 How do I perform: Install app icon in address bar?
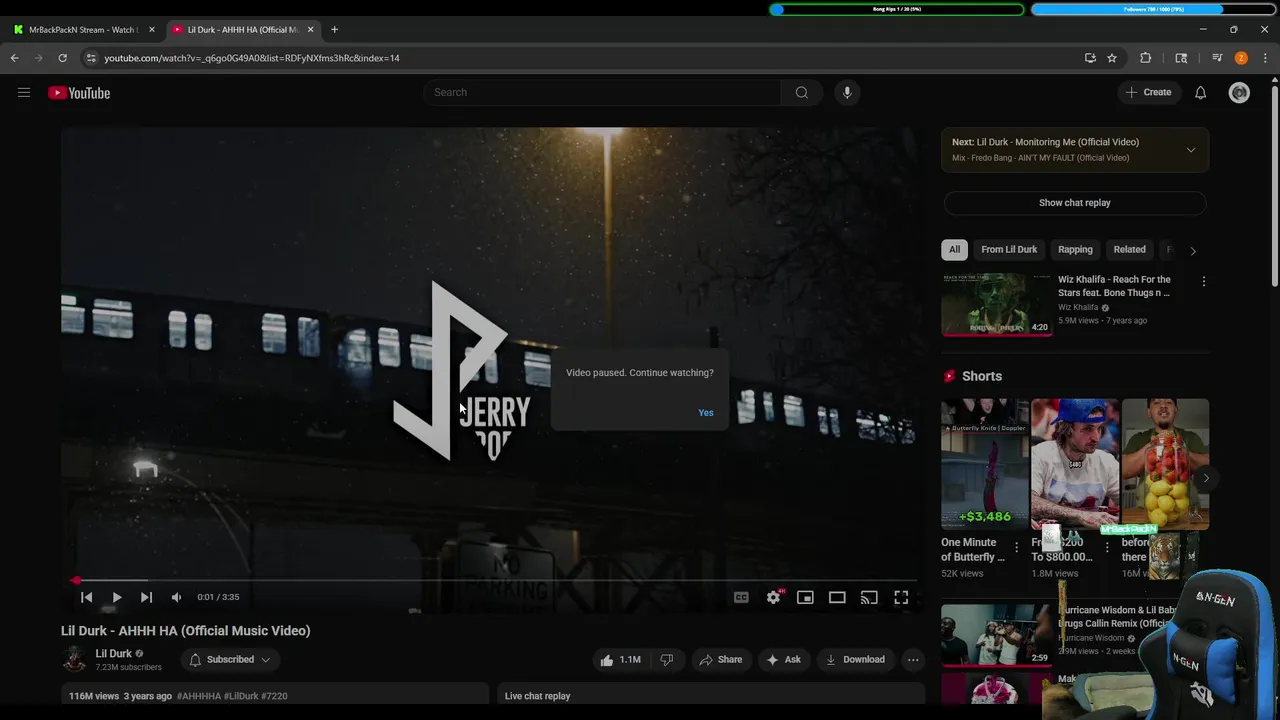[1090, 58]
